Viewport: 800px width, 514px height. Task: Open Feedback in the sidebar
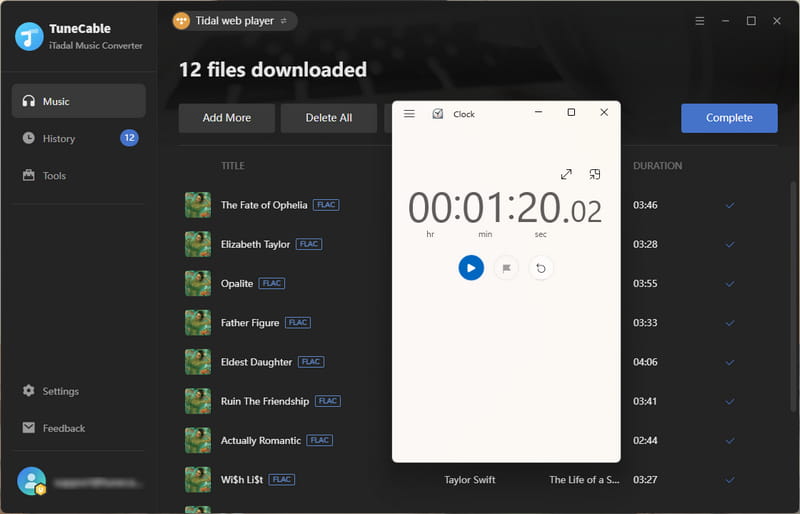tap(79, 428)
